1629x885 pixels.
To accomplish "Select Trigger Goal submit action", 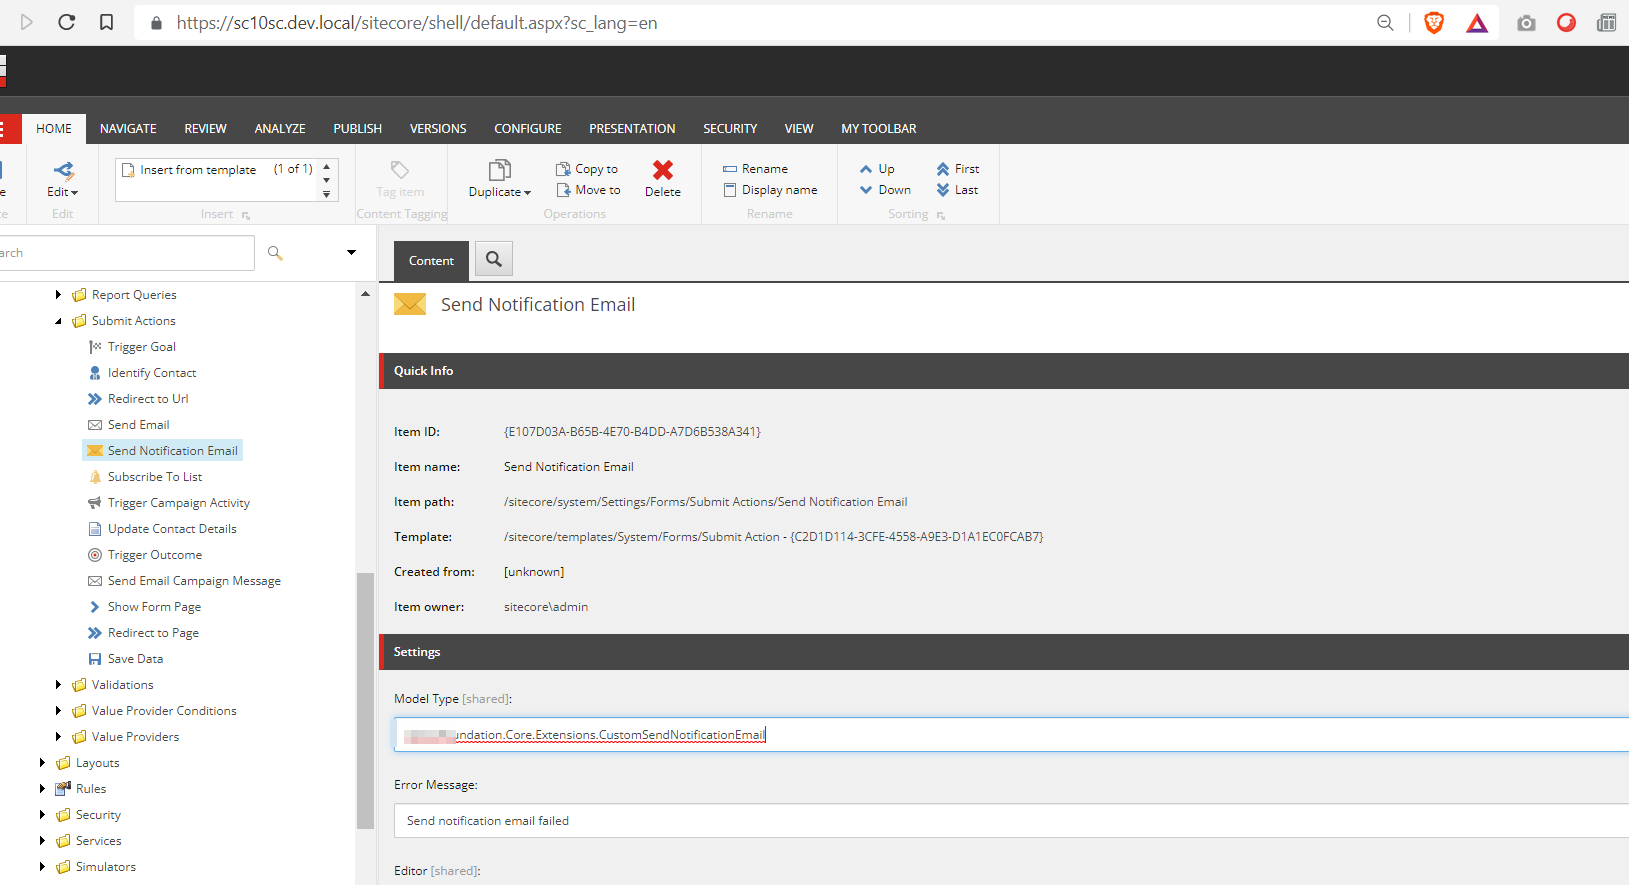I will (132, 347).
